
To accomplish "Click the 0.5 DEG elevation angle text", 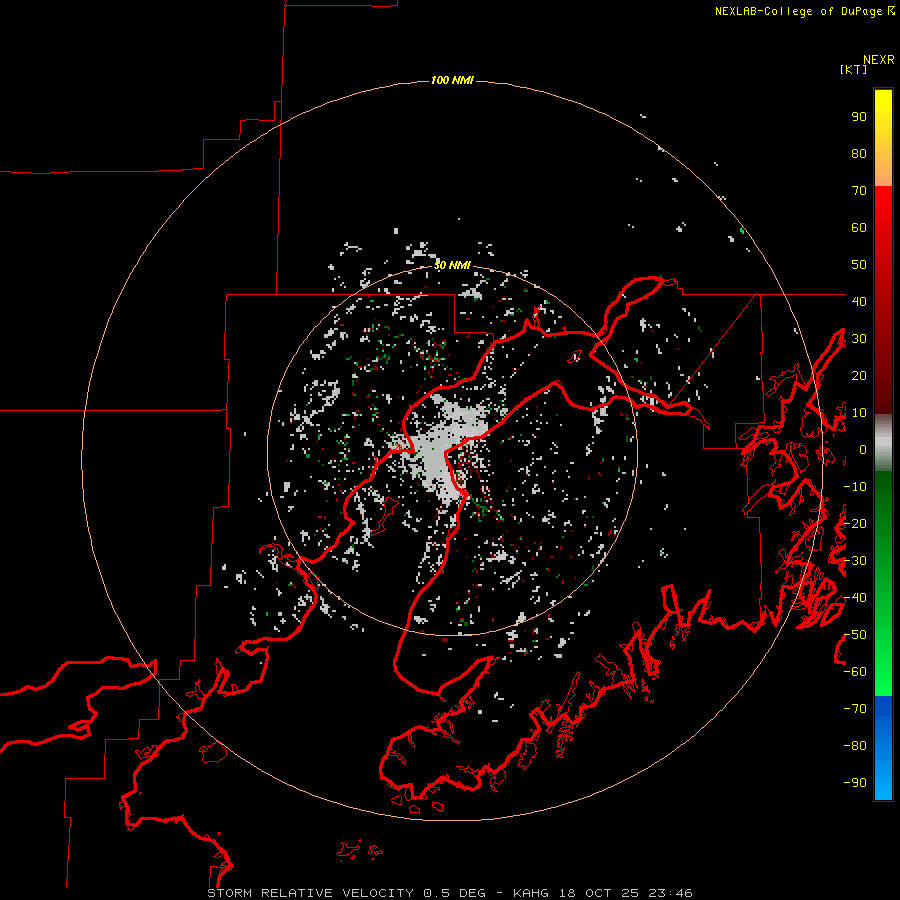I will coord(454,893).
